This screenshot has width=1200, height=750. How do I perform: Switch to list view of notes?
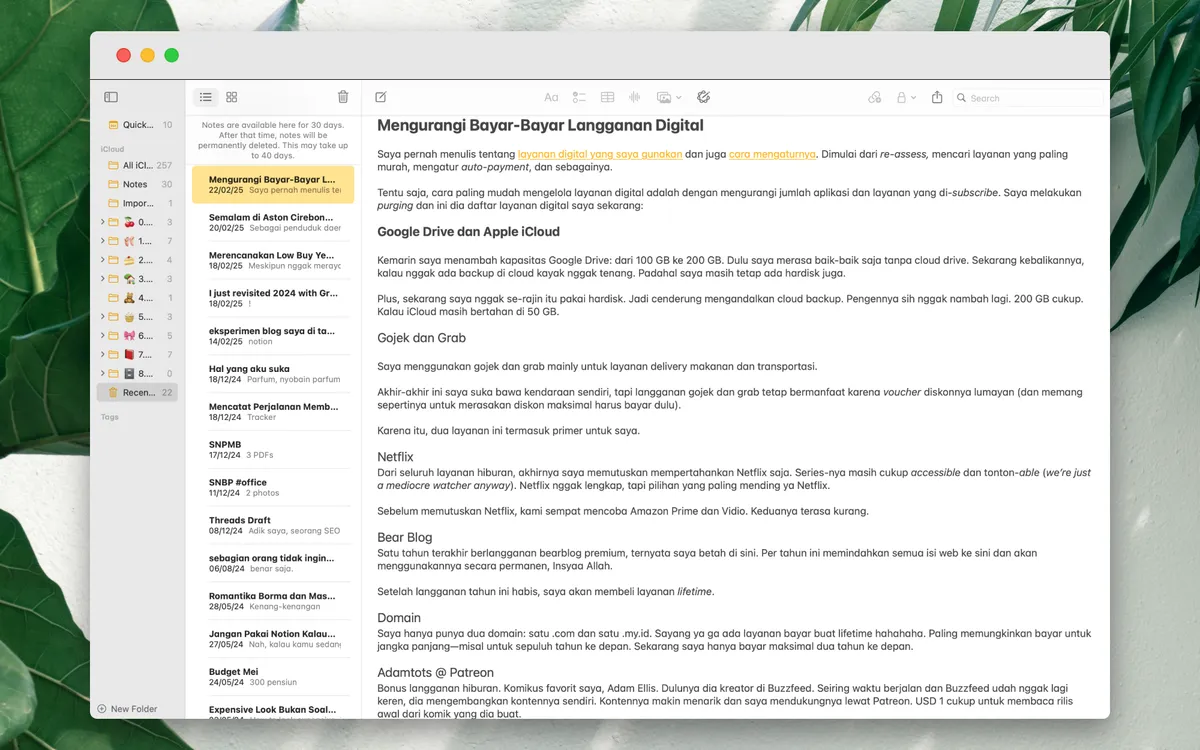tap(205, 97)
